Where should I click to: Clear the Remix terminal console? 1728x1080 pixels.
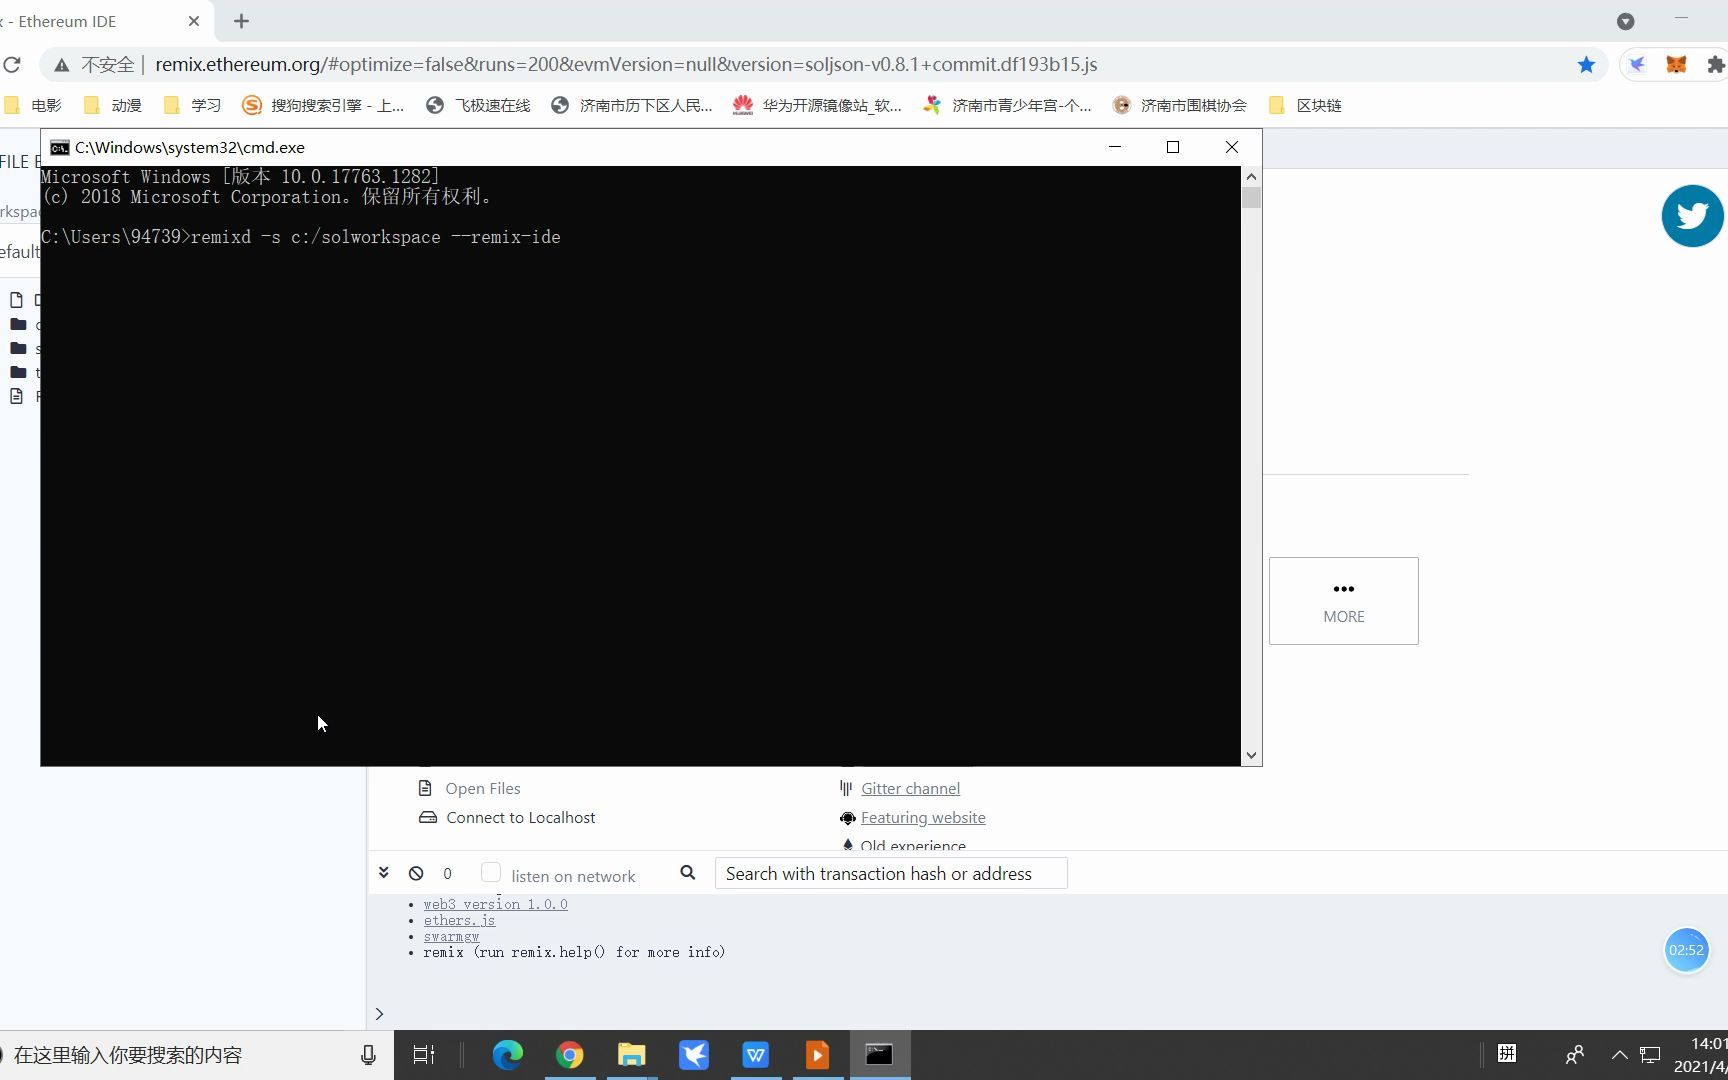[416, 873]
